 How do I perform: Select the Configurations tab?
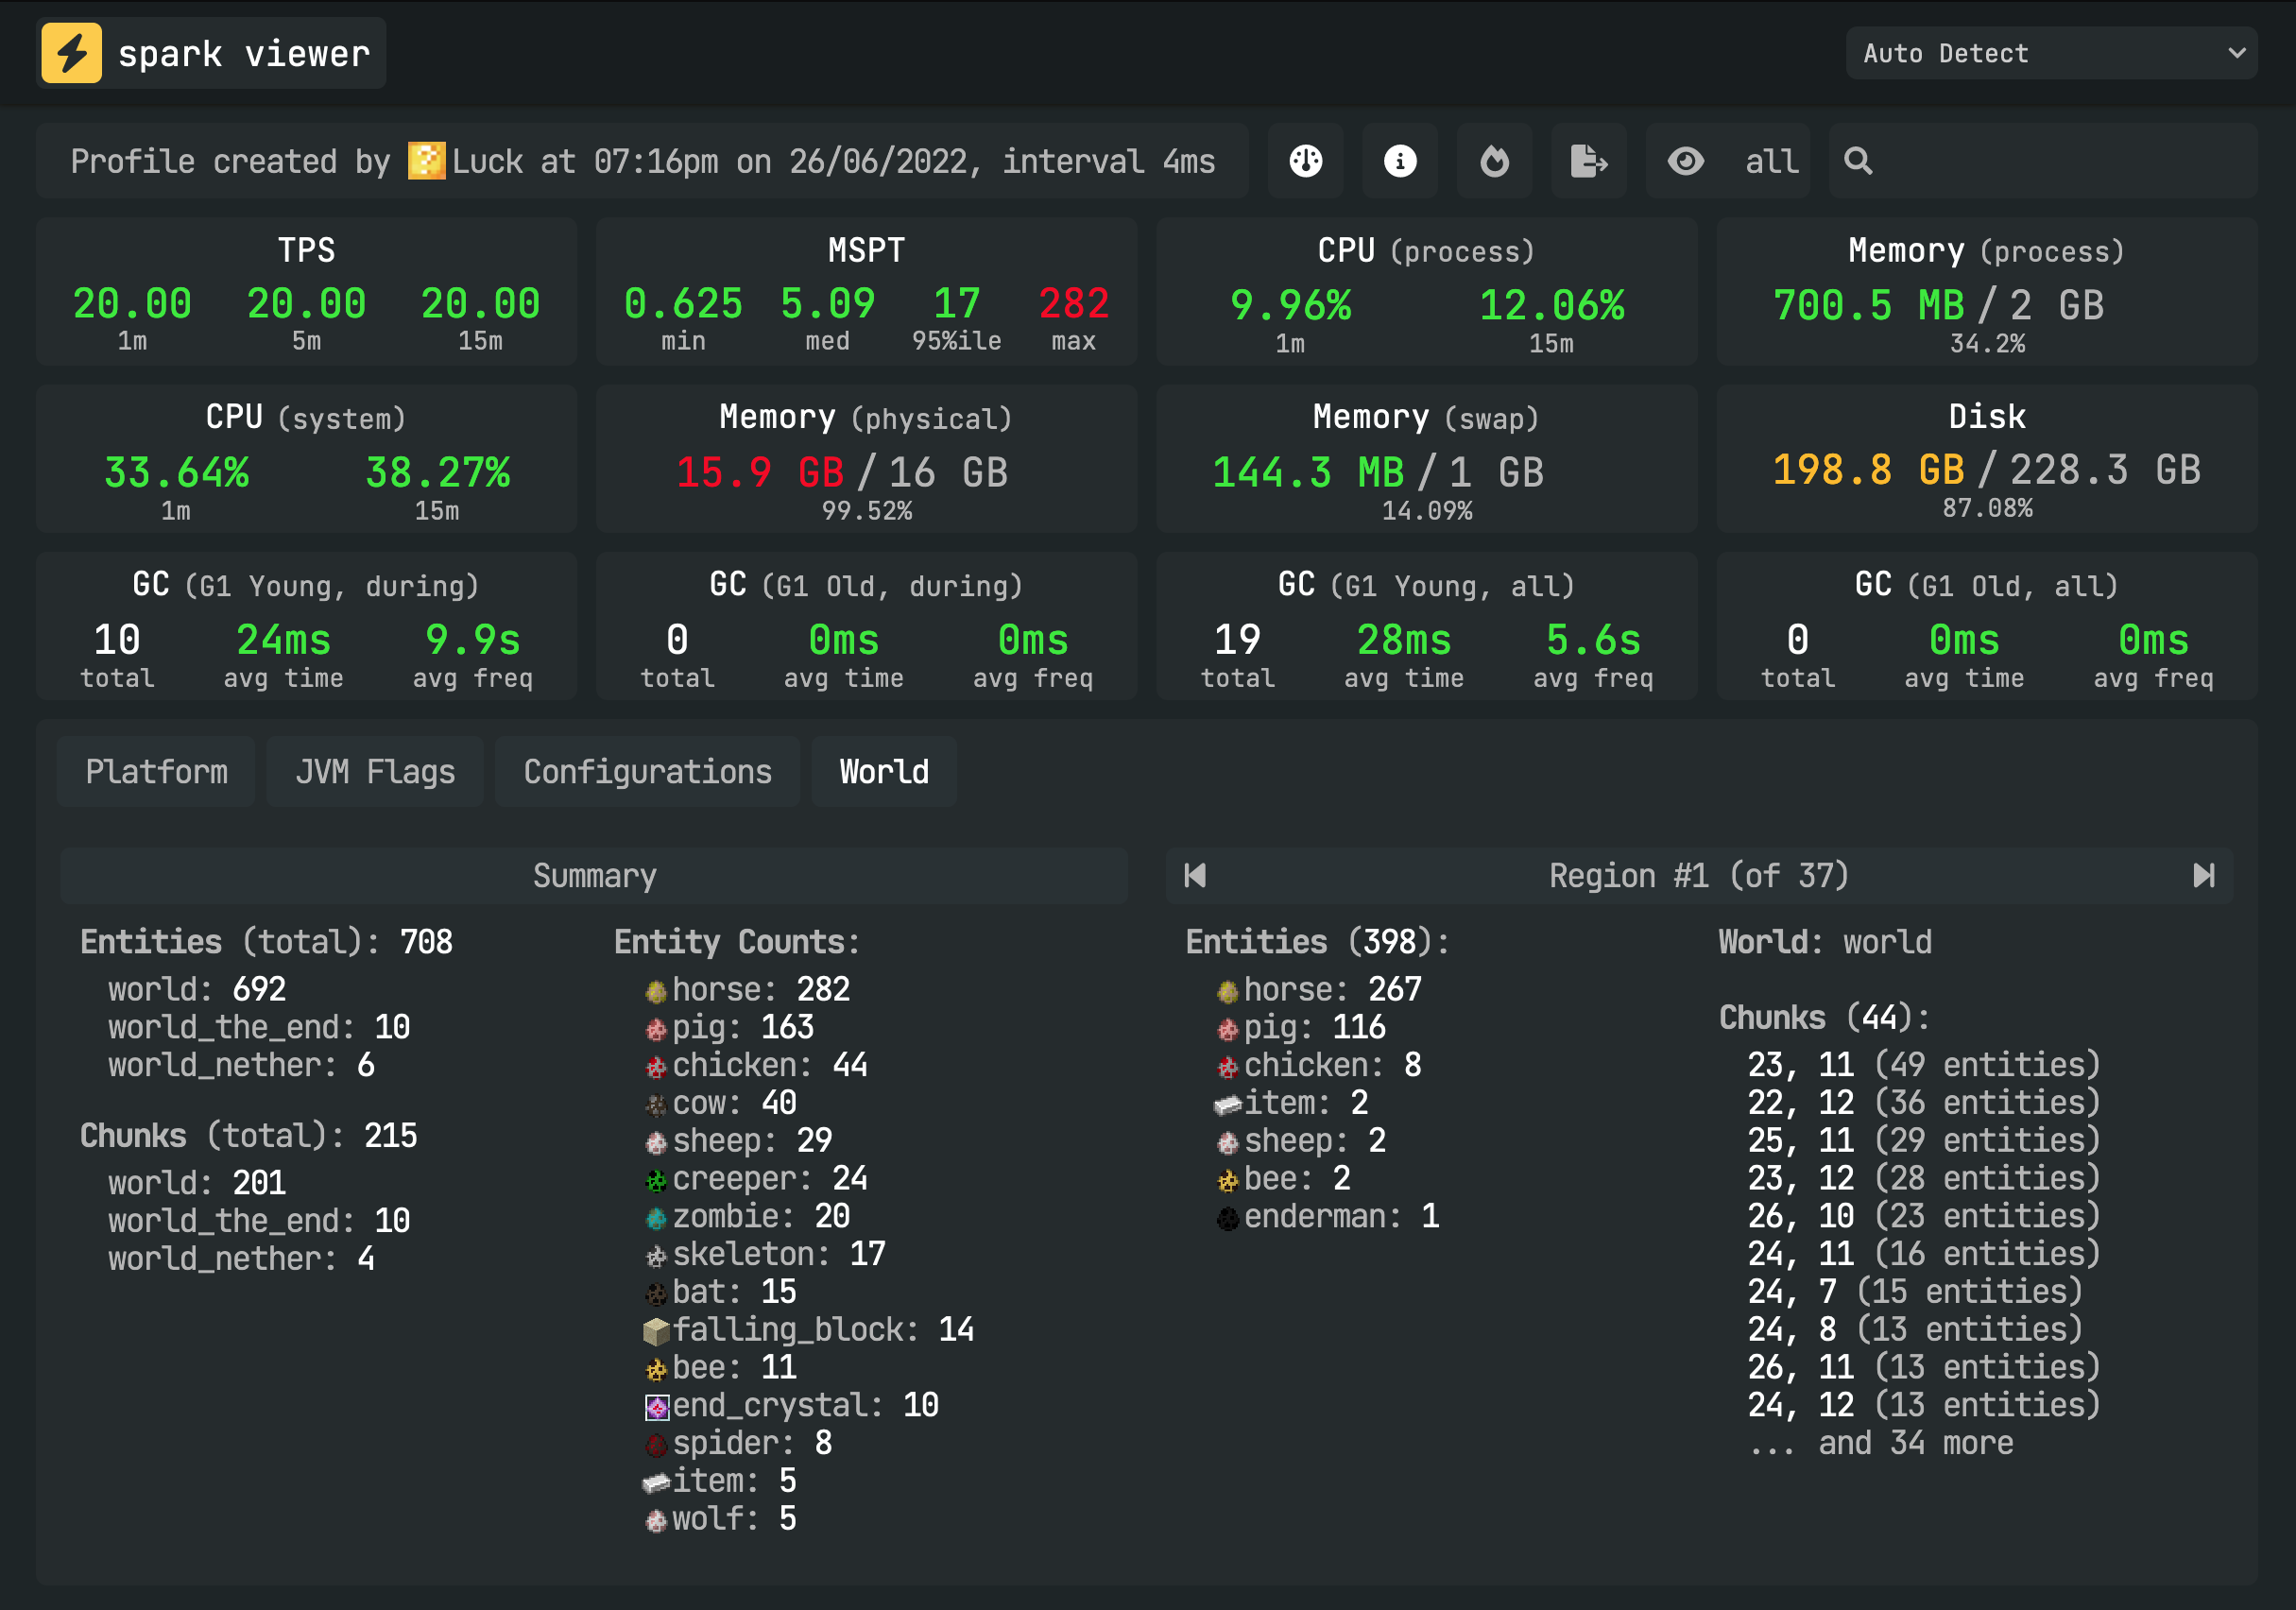(x=647, y=770)
